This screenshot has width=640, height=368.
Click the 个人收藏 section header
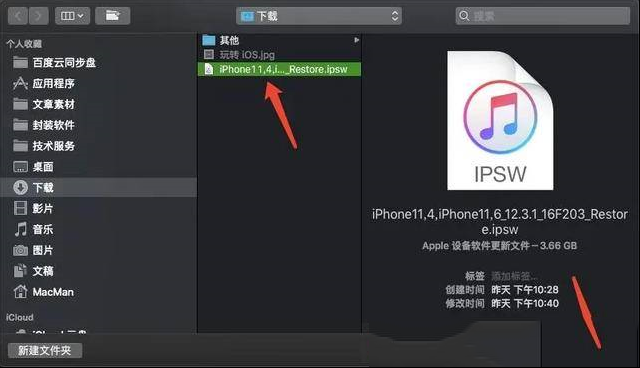pyautogui.click(x=24, y=44)
